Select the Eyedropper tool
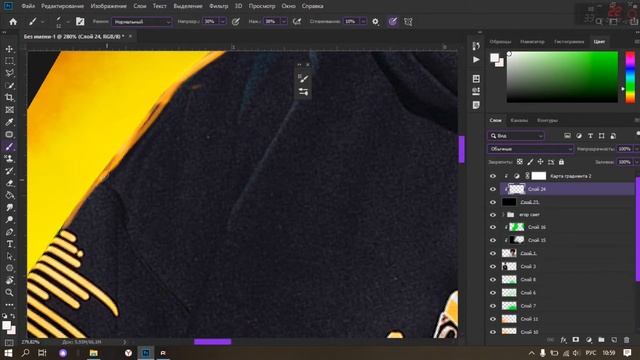Screen dimensions: 640x360 point(9,122)
